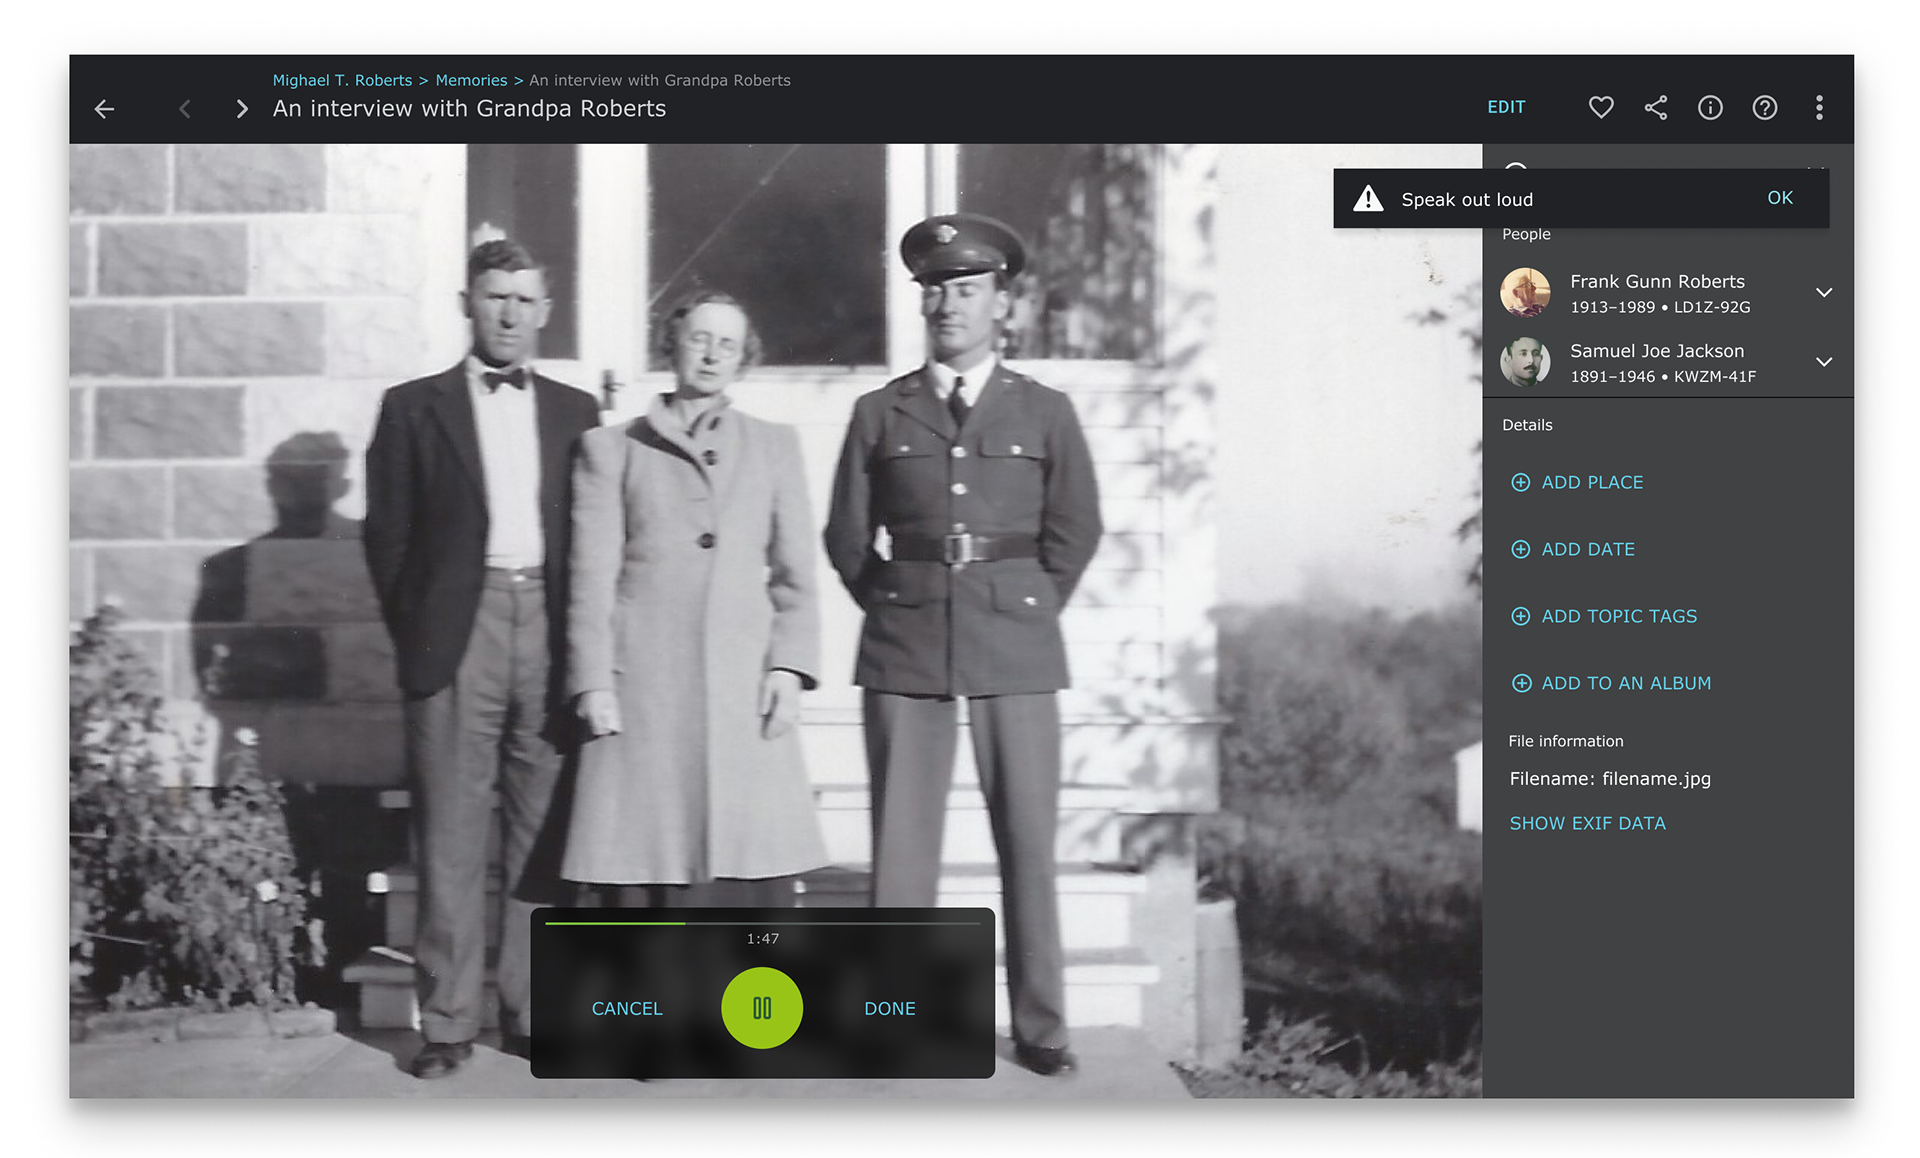The height and width of the screenshot is (1158, 1920).
Task: Select the name Frank Gunn Roberts
Action: pyautogui.click(x=1657, y=282)
